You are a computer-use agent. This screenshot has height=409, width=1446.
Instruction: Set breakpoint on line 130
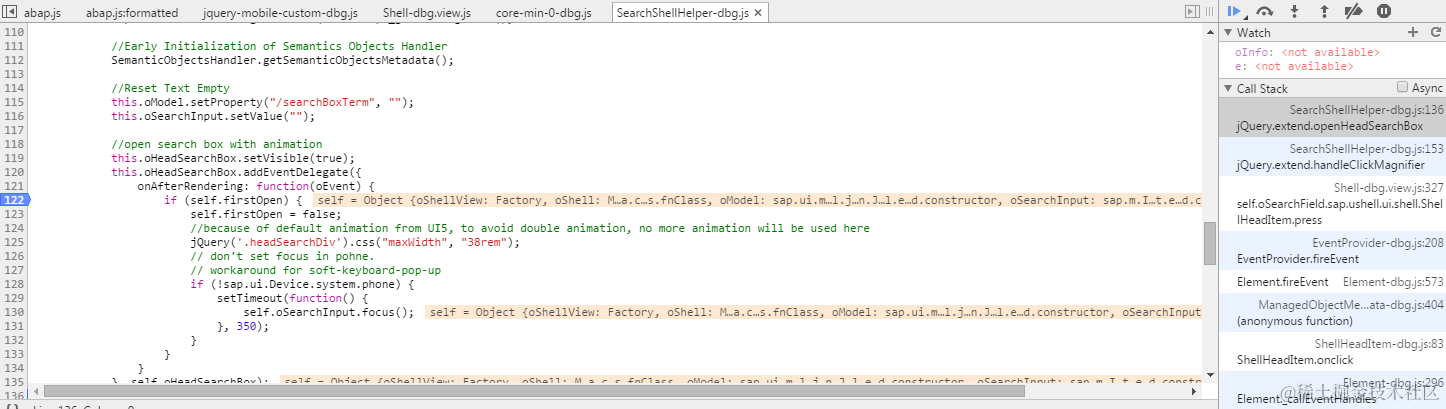click(14, 312)
